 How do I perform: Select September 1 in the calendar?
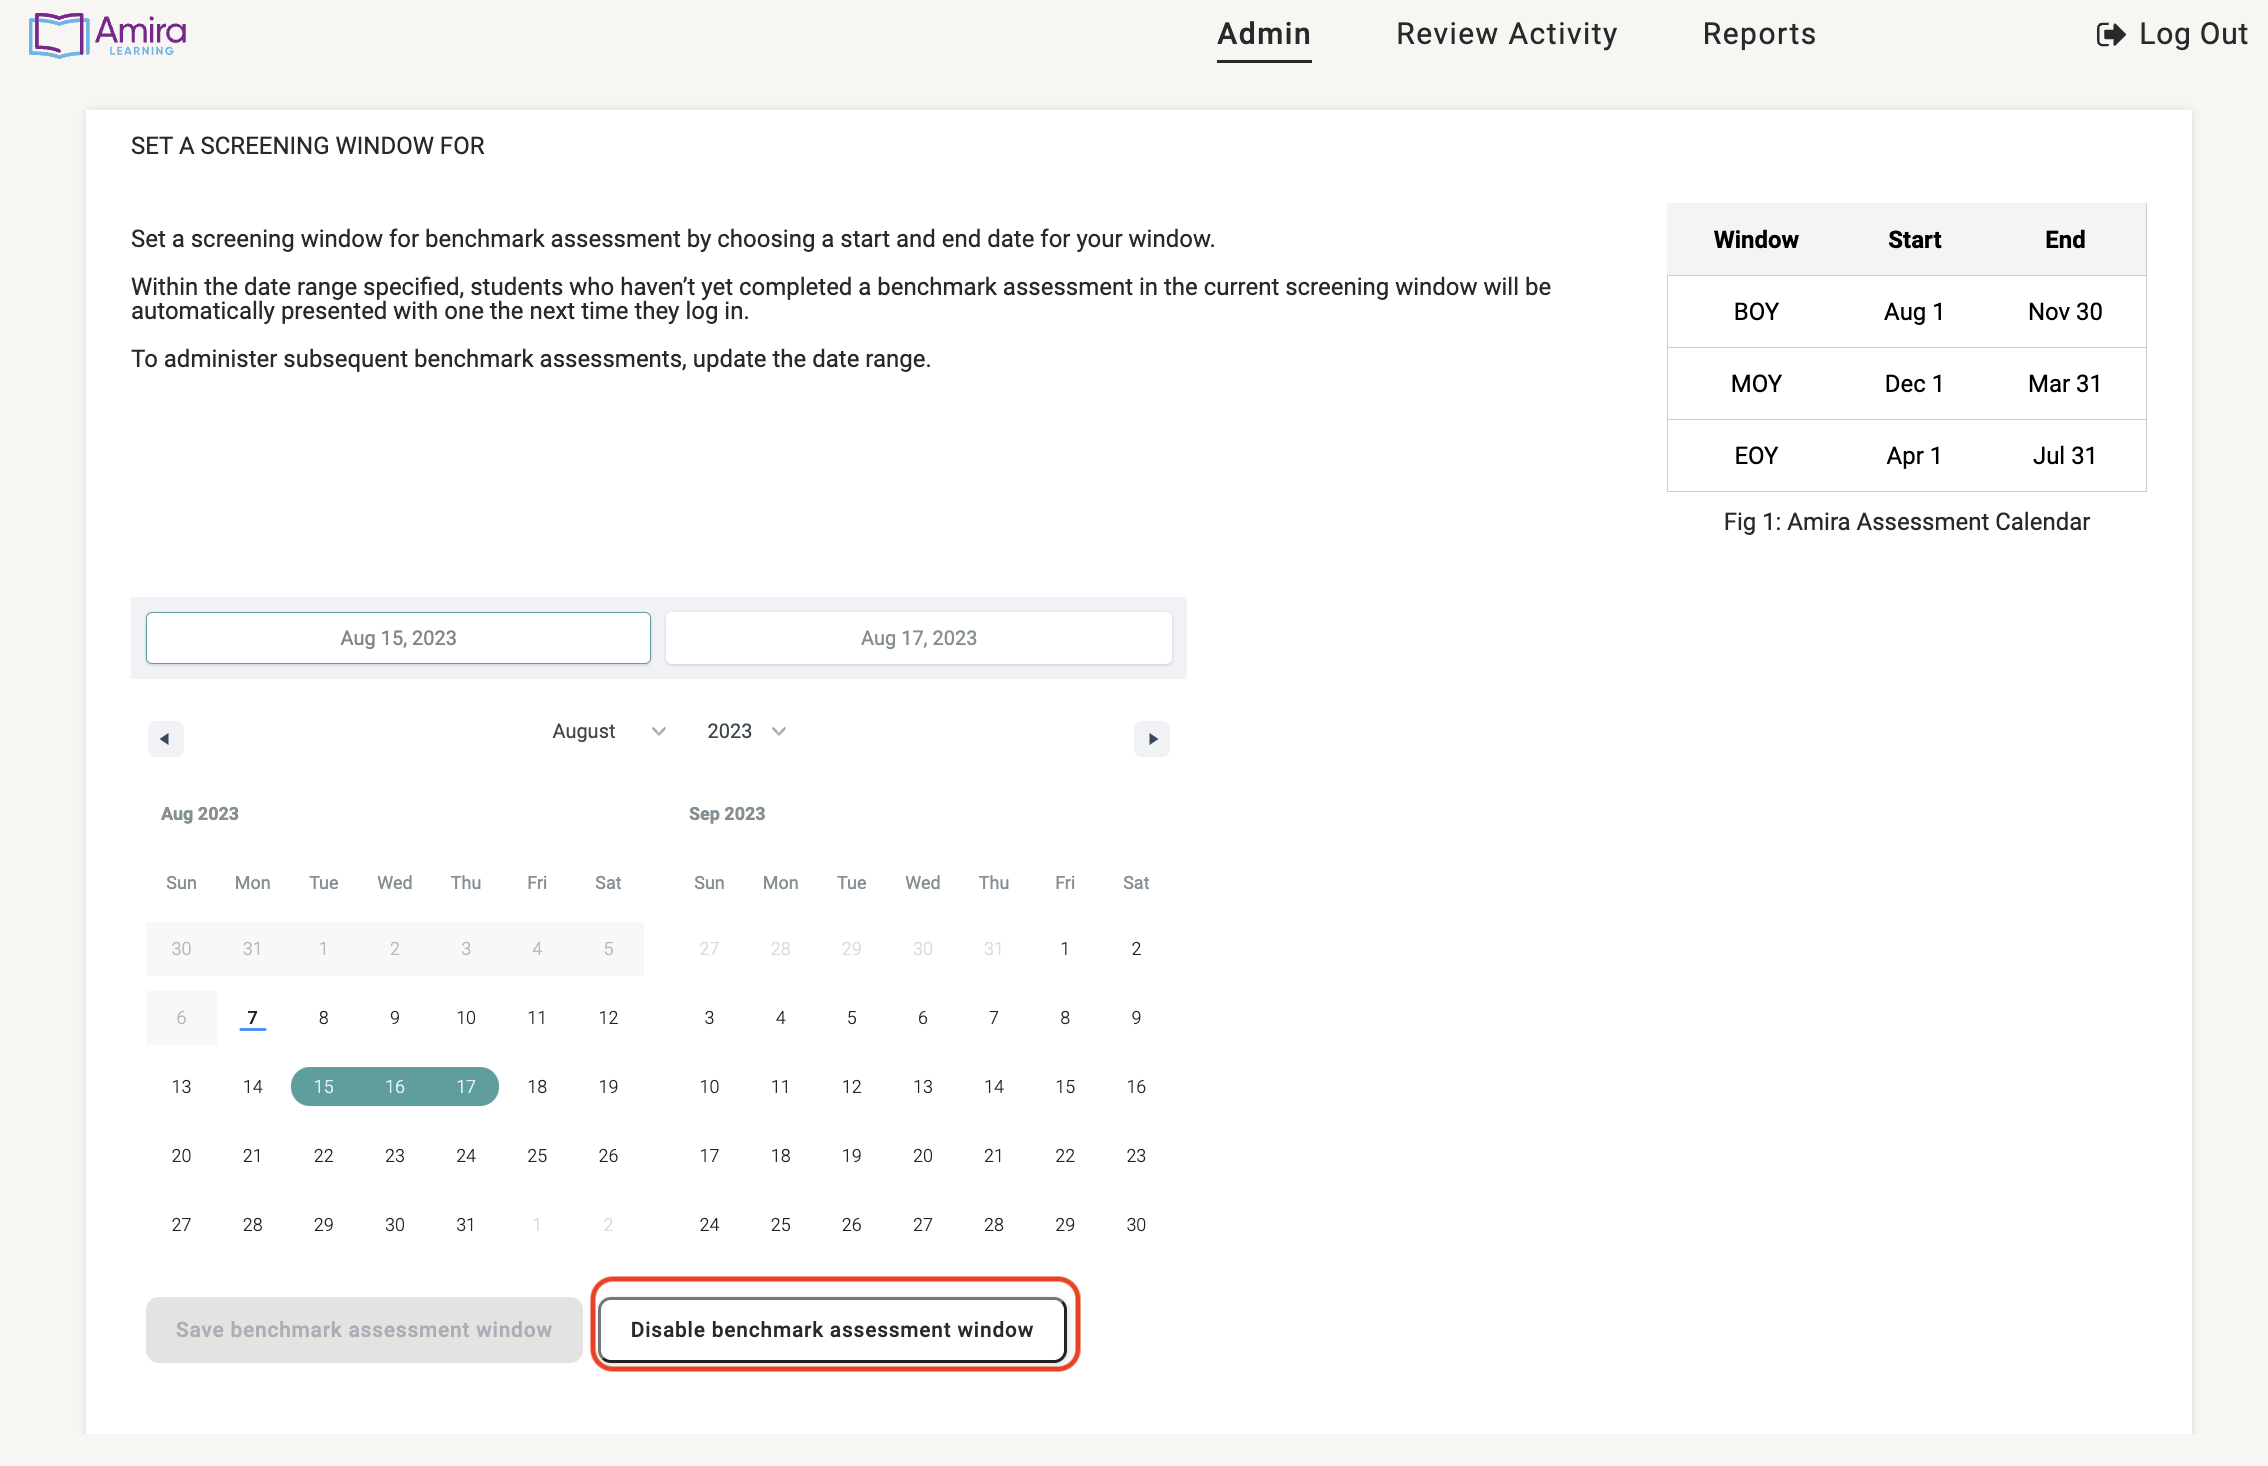click(1065, 949)
